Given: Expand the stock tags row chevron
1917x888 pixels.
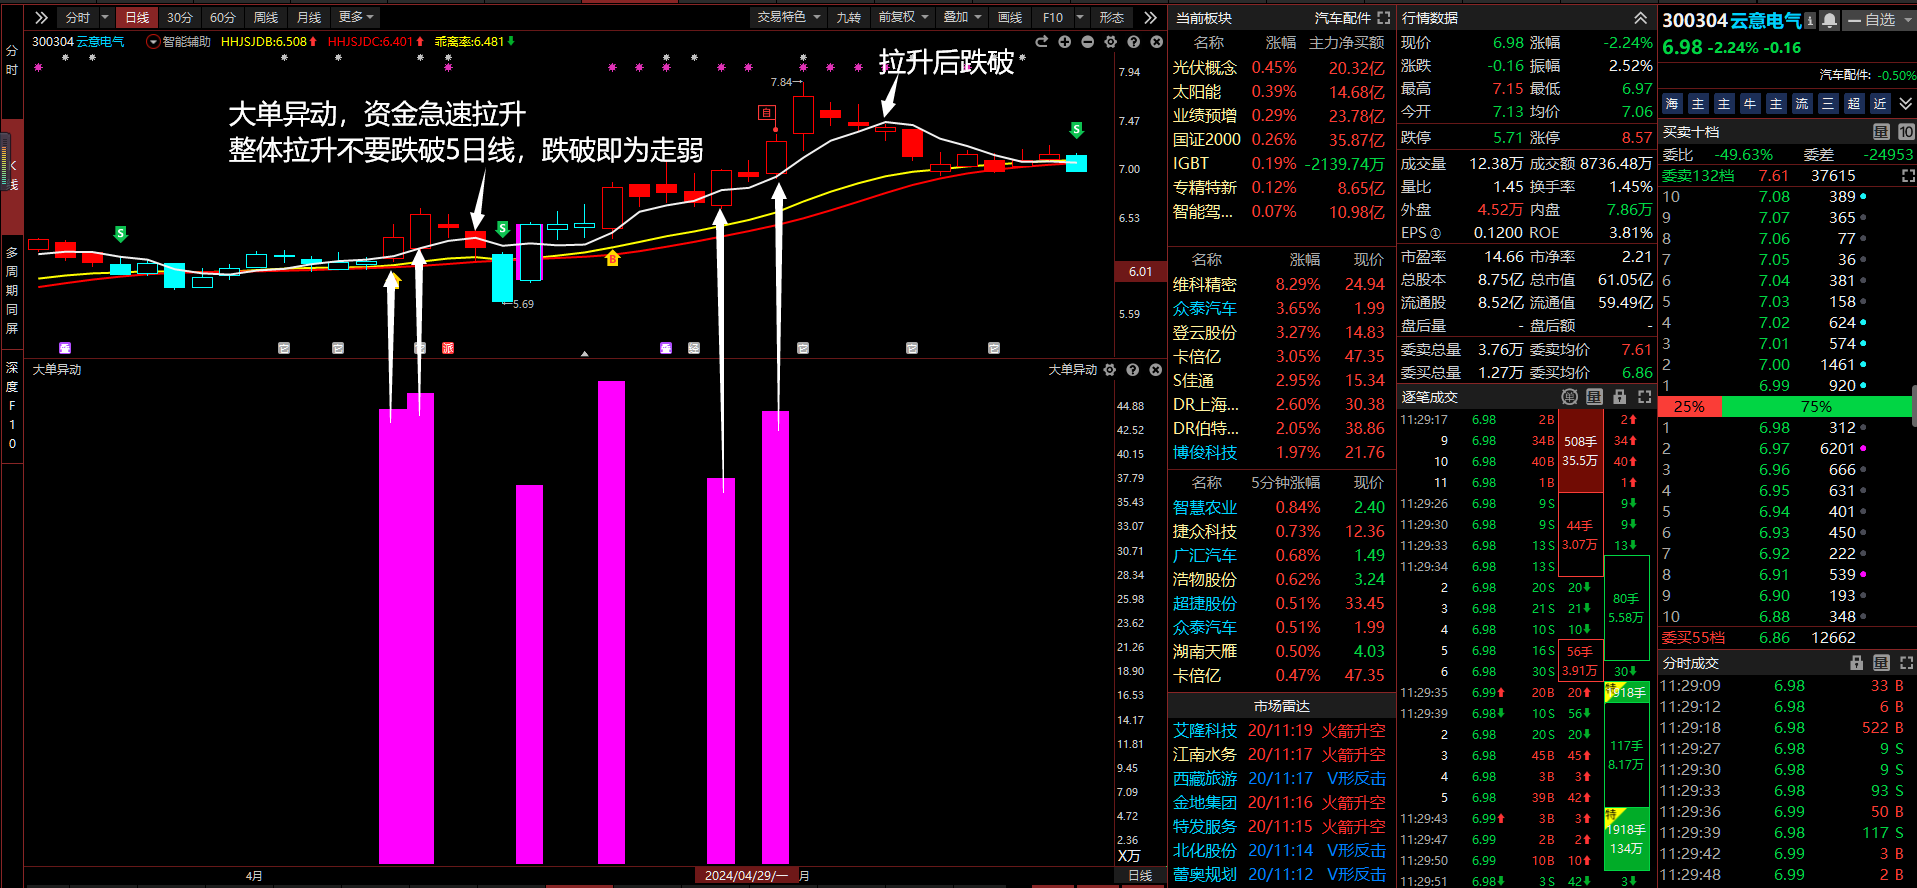Looking at the screenshot, I should point(1905,104).
